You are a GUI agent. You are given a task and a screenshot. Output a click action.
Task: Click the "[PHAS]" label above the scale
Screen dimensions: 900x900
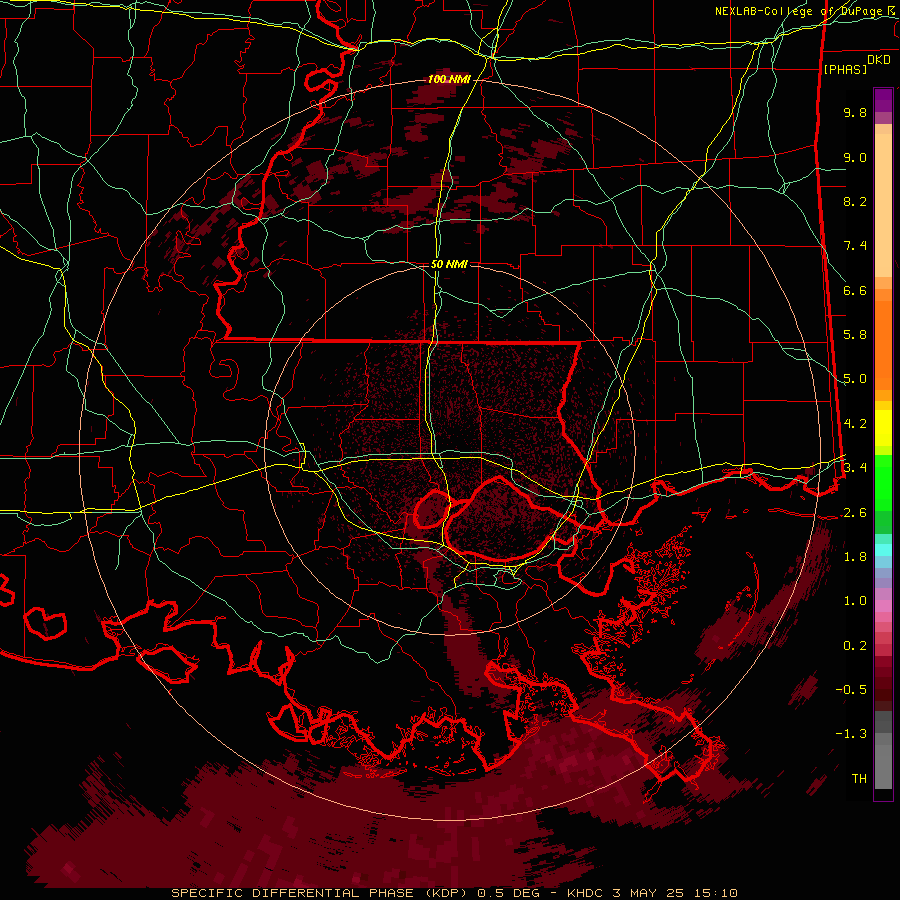[845, 69]
